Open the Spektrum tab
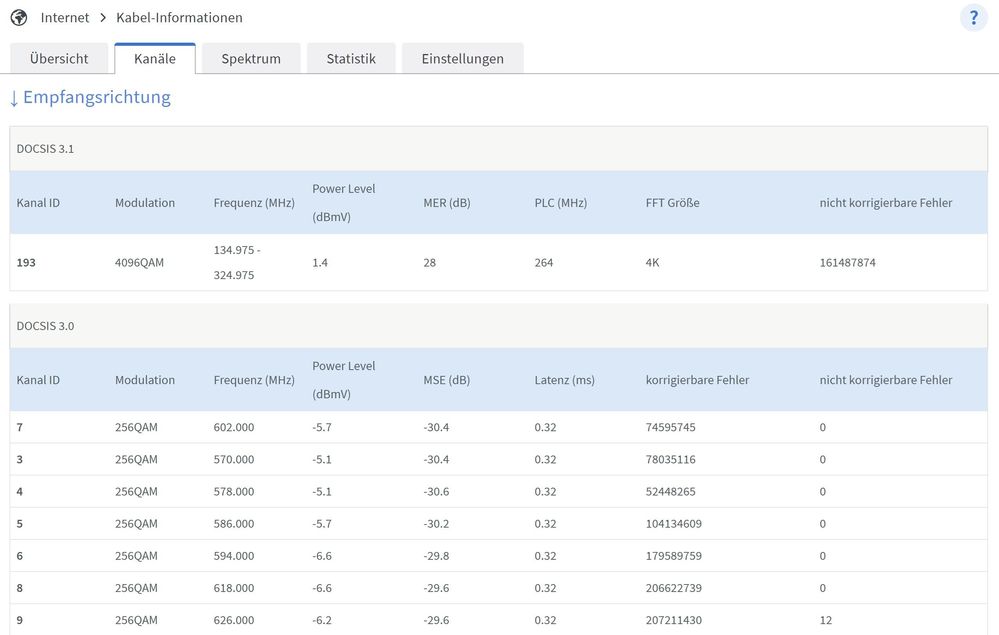 [251, 59]
